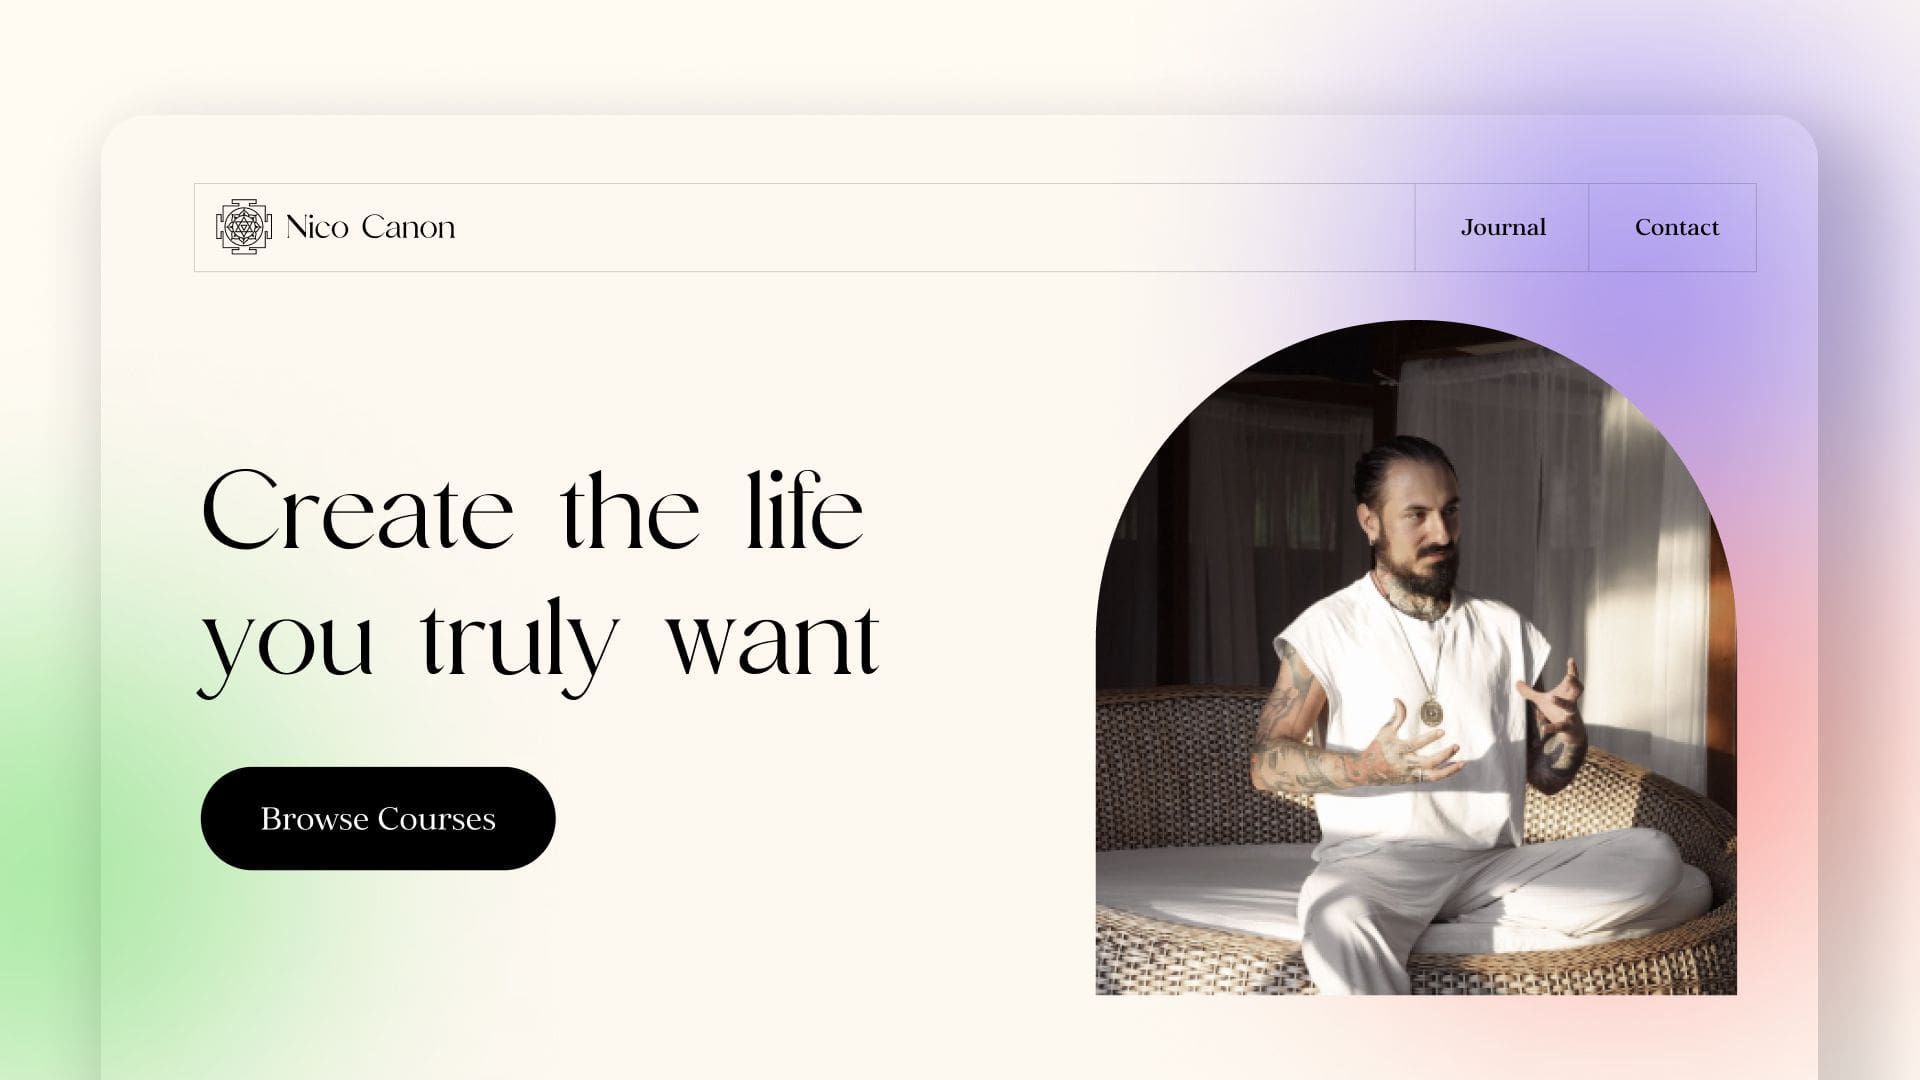Viewport: 1920px width, 1080px height.
Task: Click the word "life" in the headline
Action: click(805, 510)
